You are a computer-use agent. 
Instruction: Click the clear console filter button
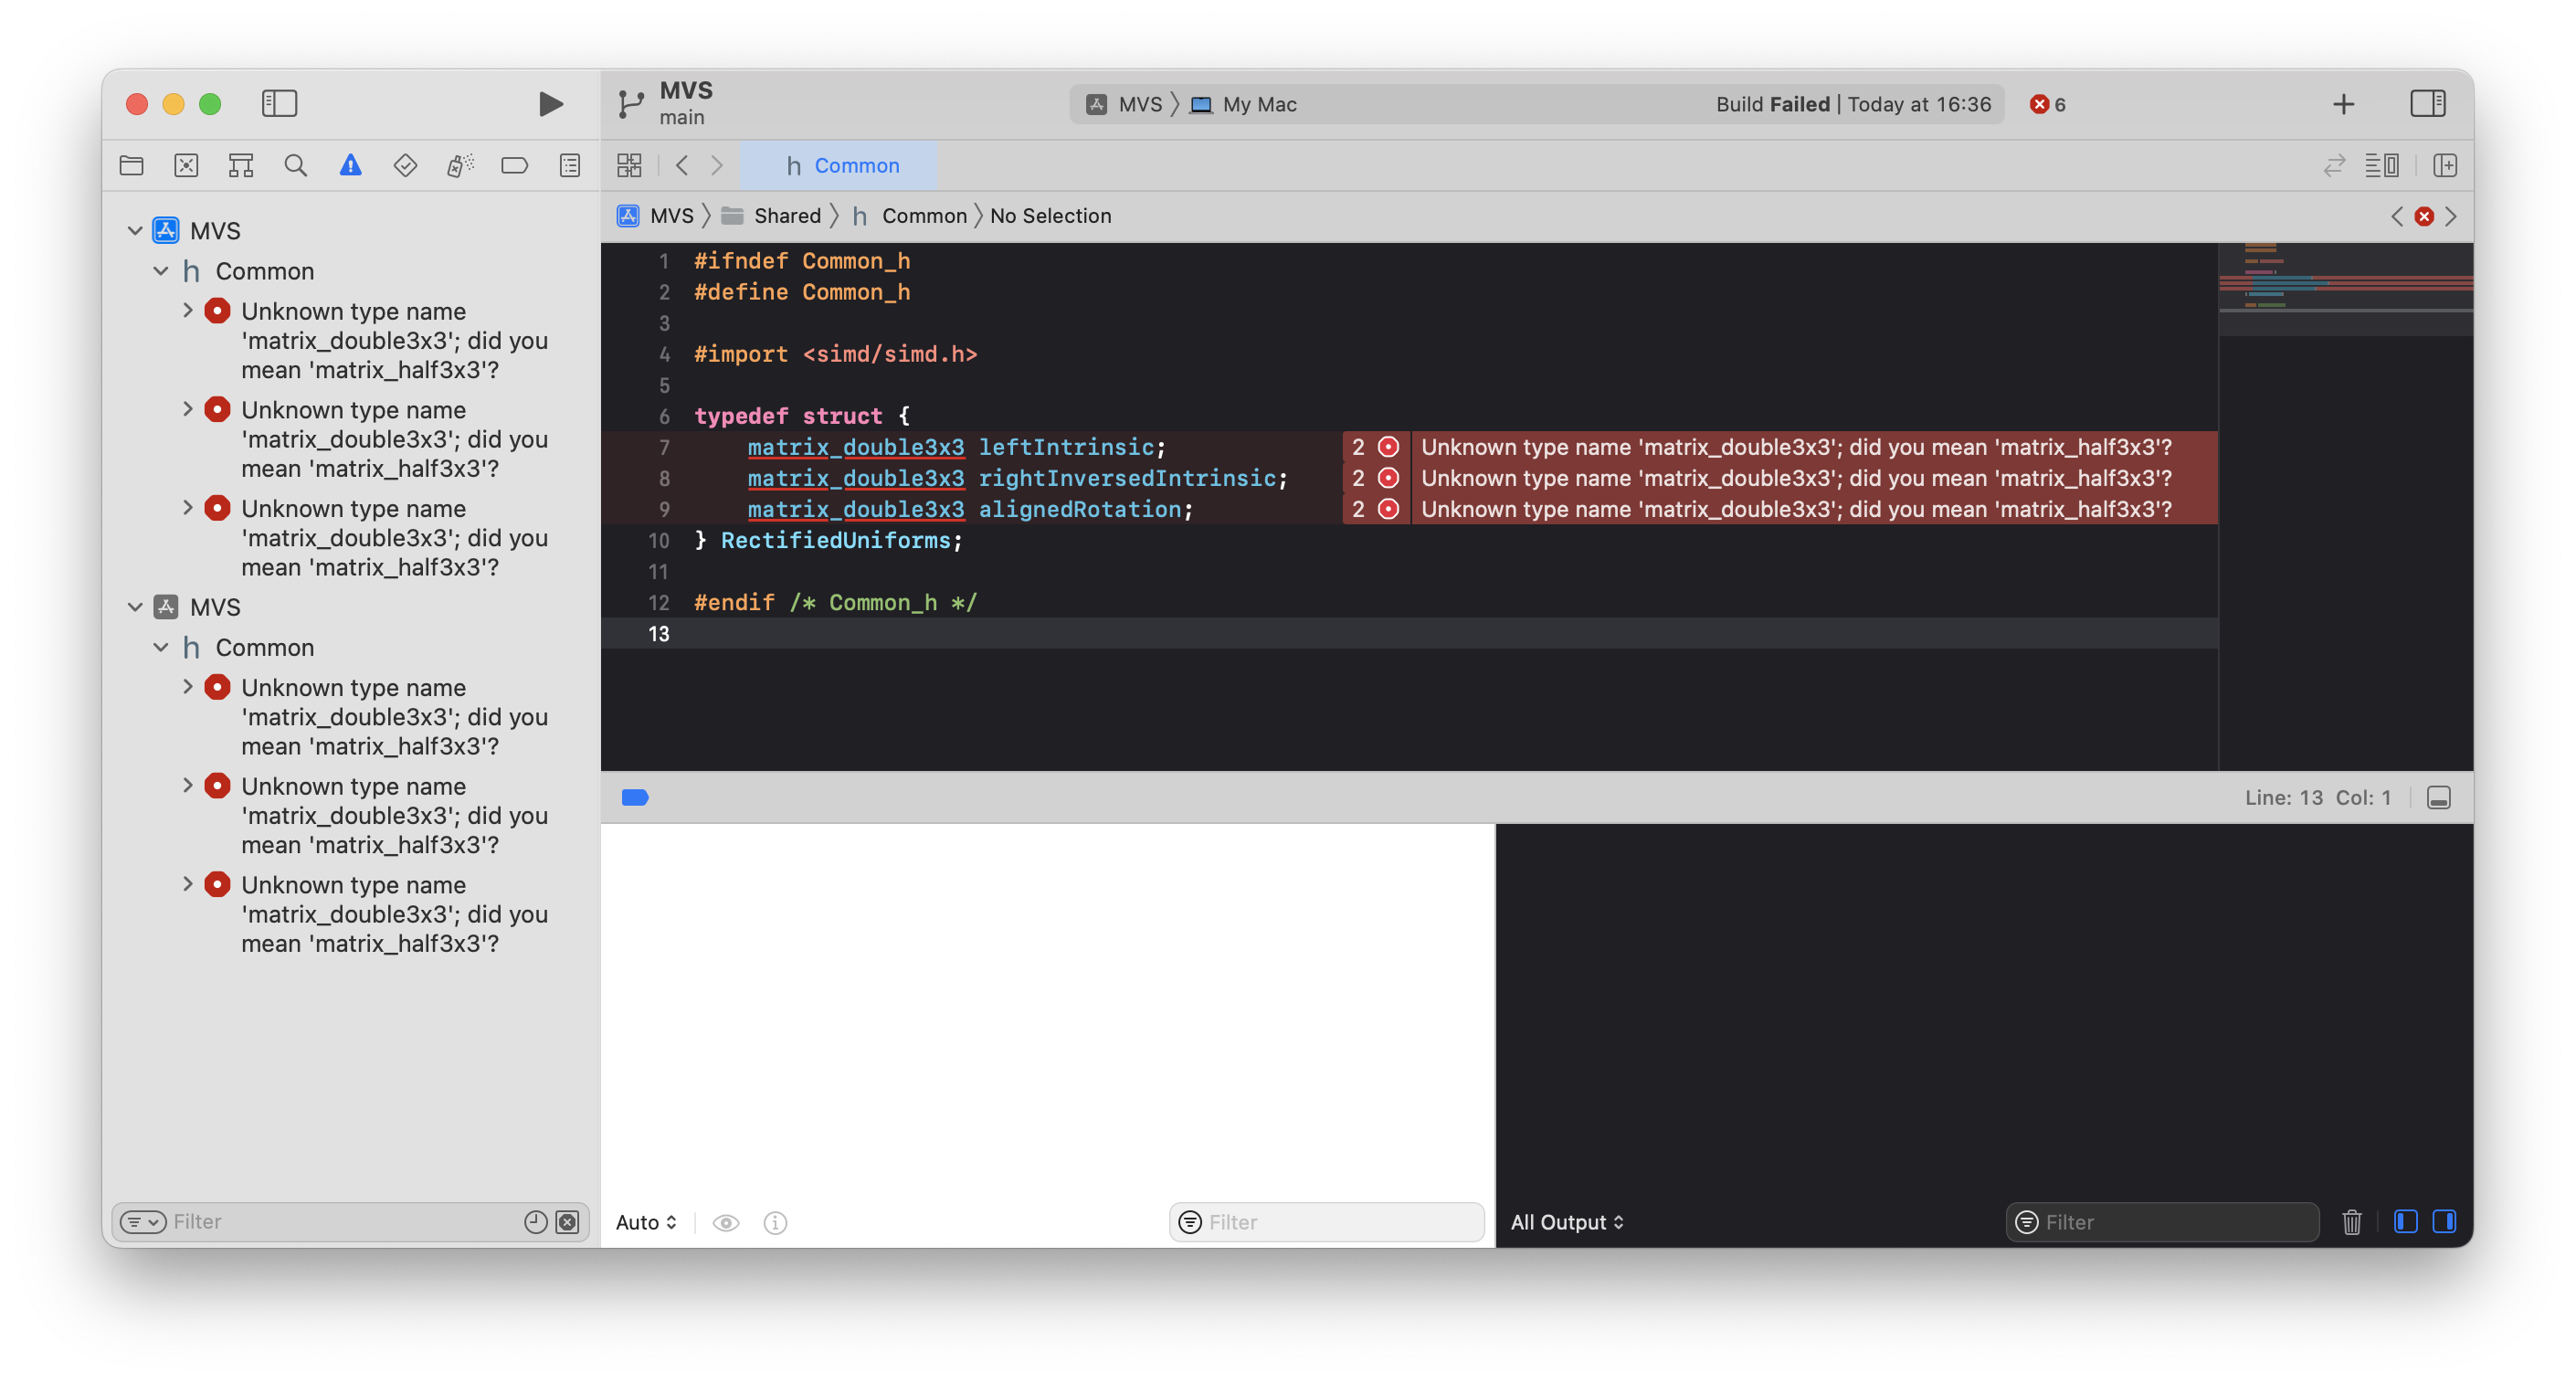tap(2351, 1221)
